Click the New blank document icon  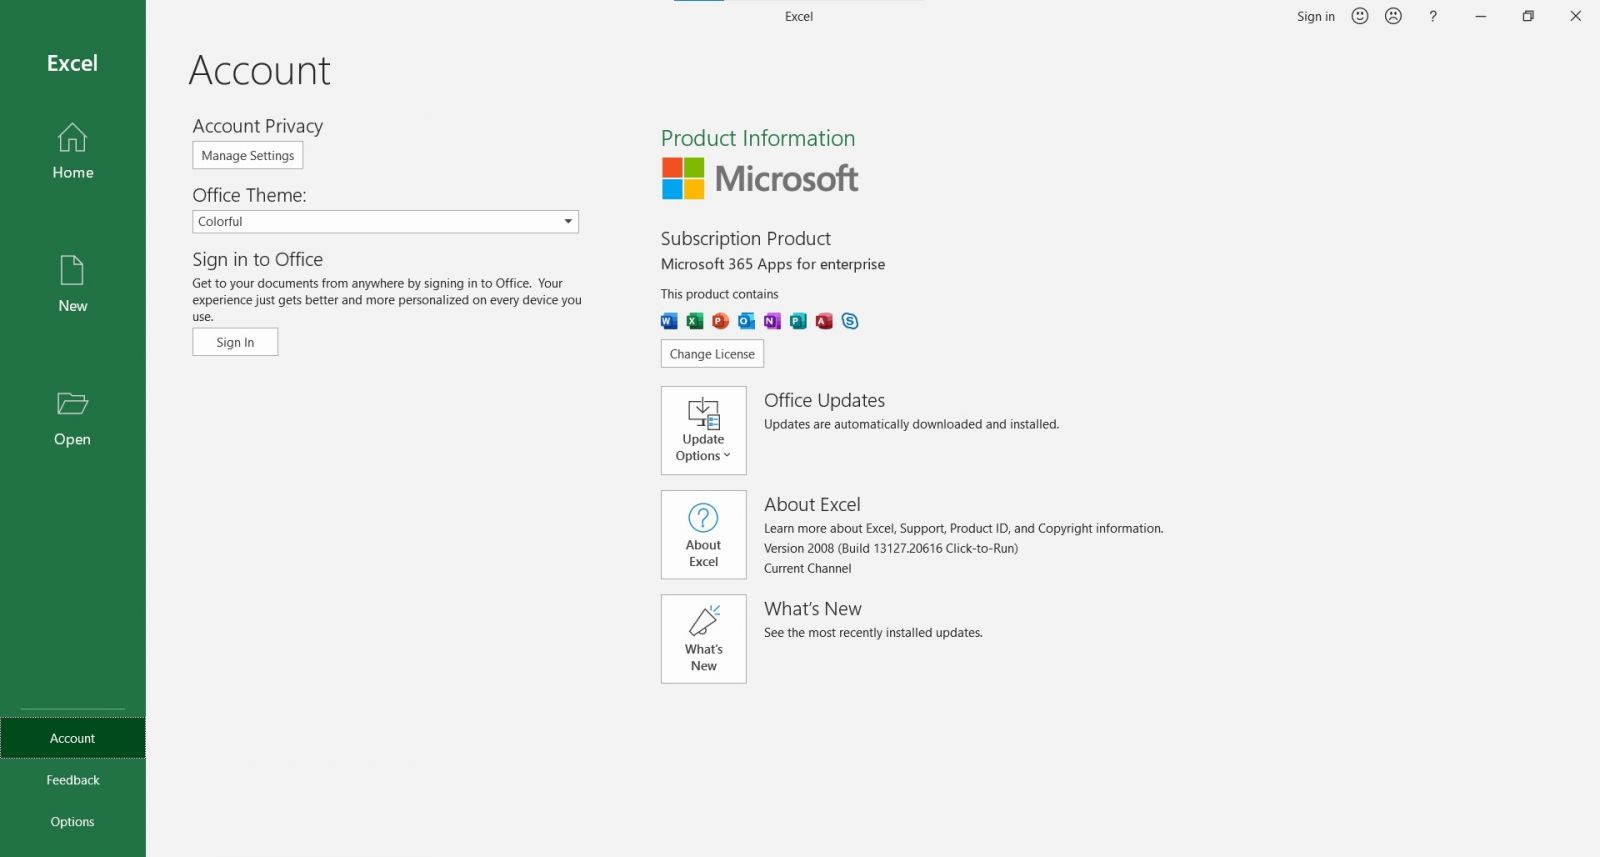coord(72,270)
